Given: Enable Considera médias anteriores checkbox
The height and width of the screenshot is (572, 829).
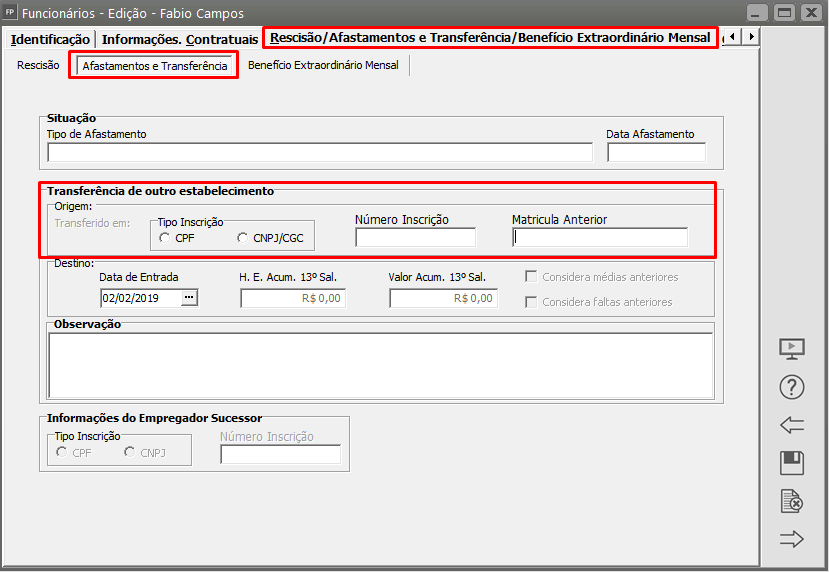Looking at the screenshot, I should pos(532,277).
